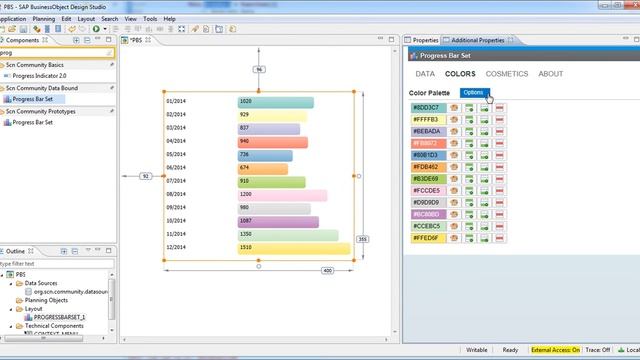This screenshot has width=640, height=360.
Task: Open the color picker for #80B1D3
Action: 454,155
